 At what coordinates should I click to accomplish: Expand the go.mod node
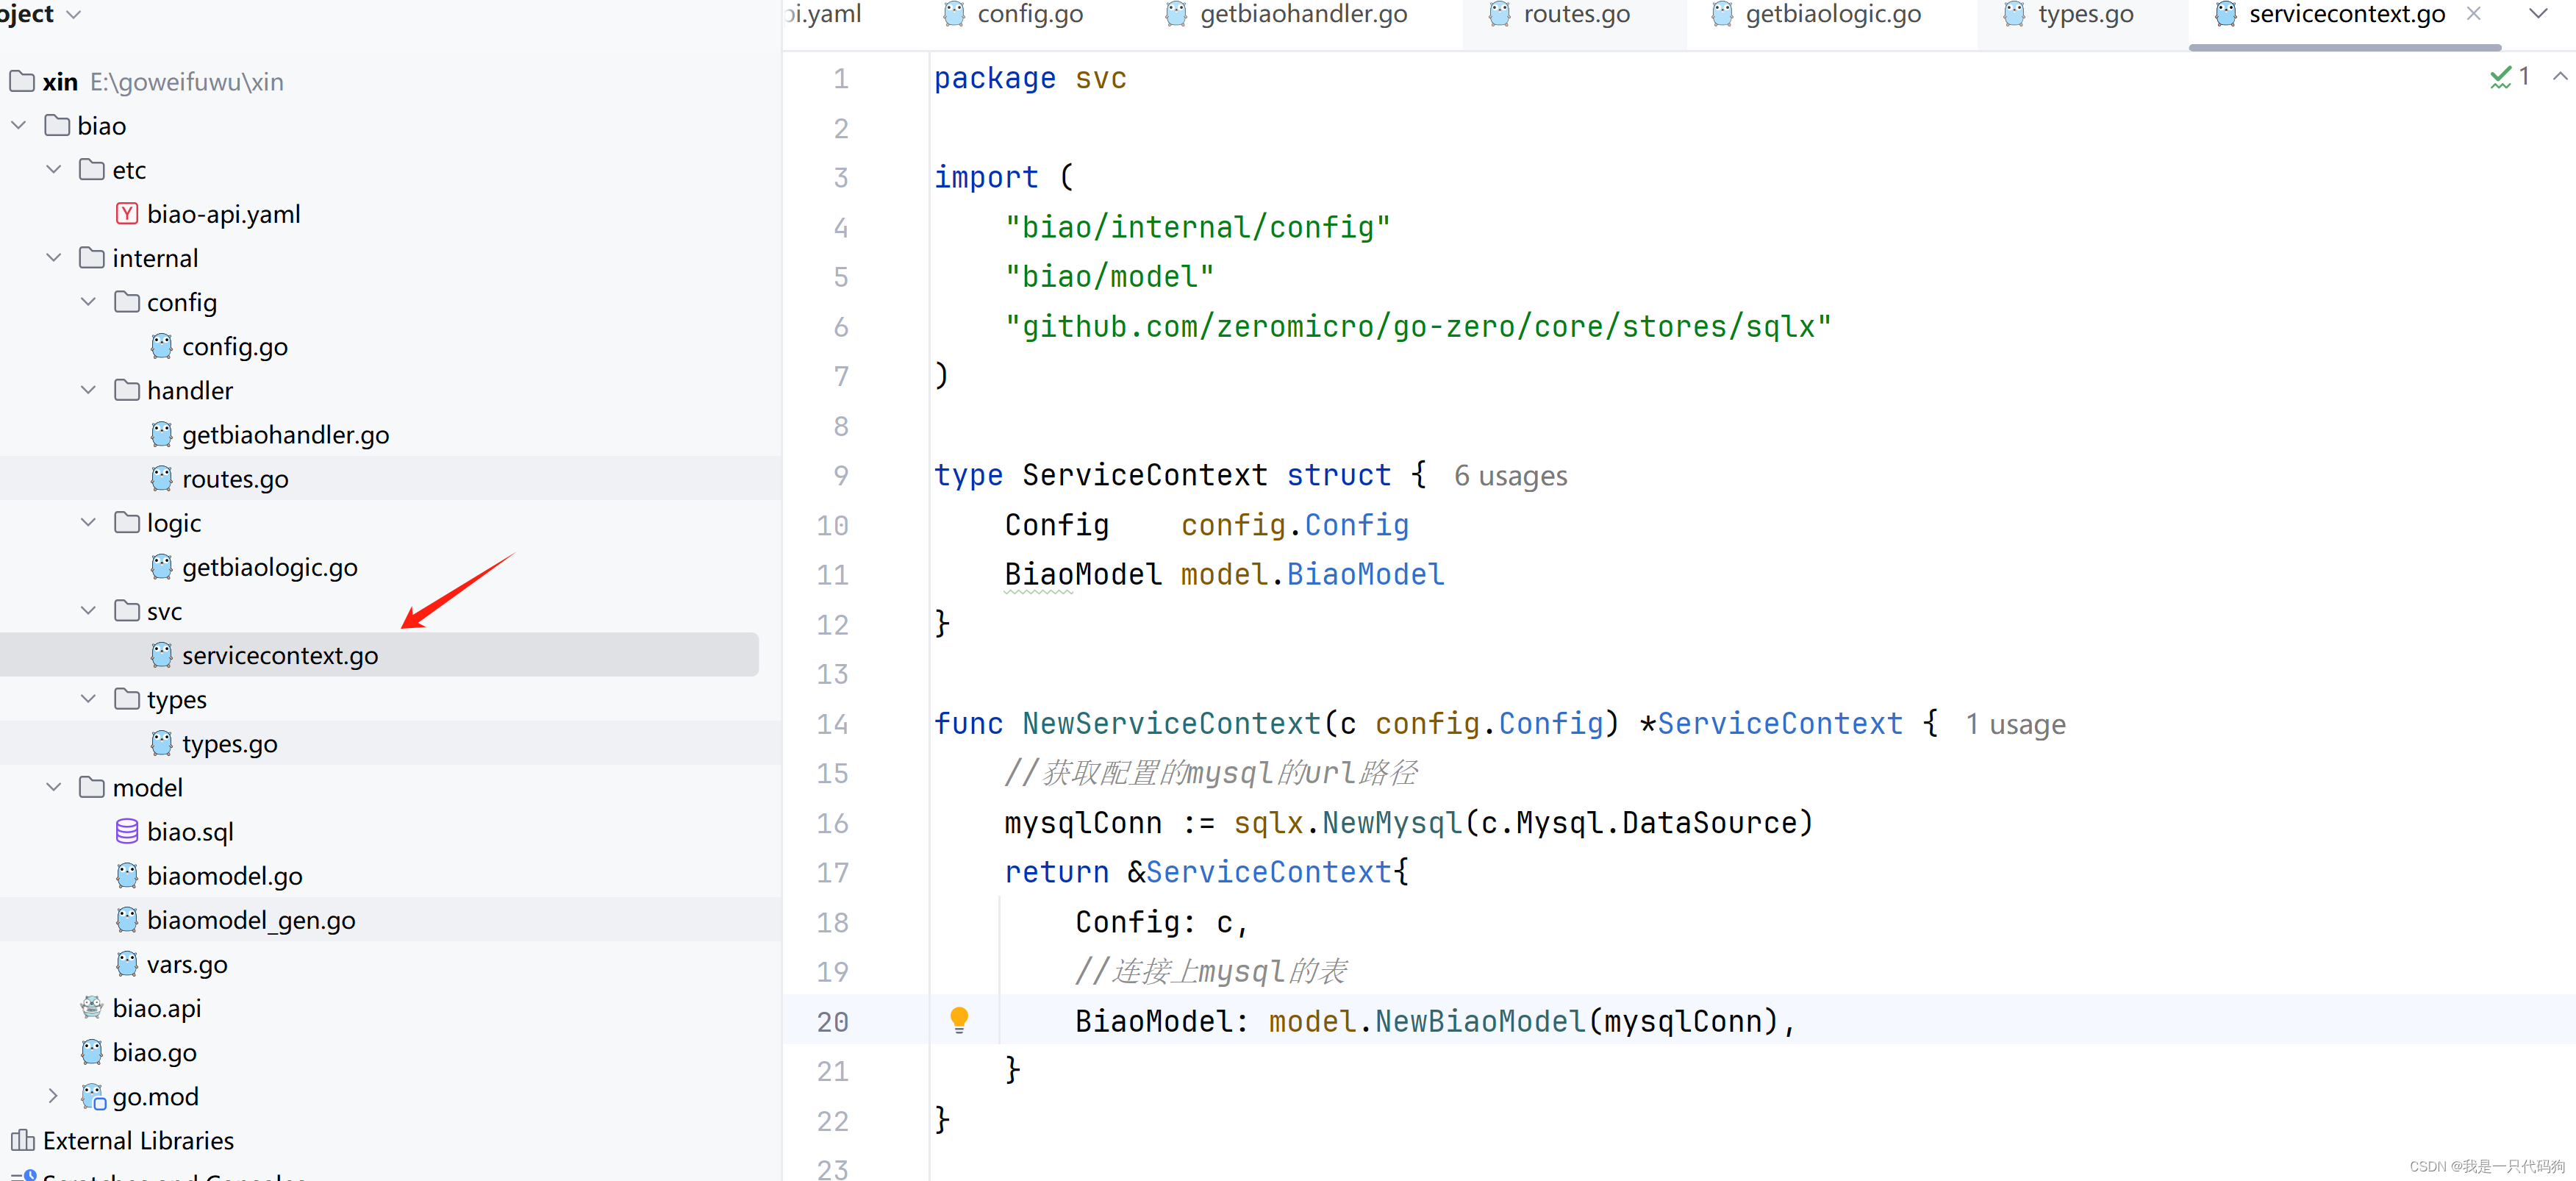coord(54,1096)
